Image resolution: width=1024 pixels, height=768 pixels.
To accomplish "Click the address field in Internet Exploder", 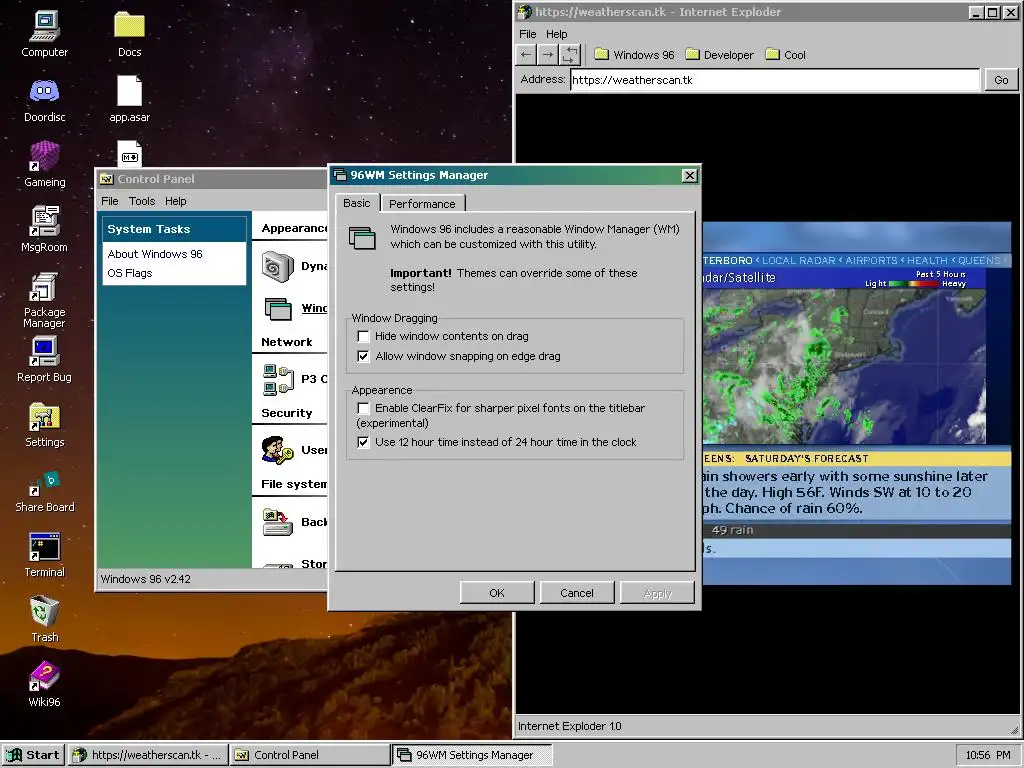I will (x=775, y=80).
